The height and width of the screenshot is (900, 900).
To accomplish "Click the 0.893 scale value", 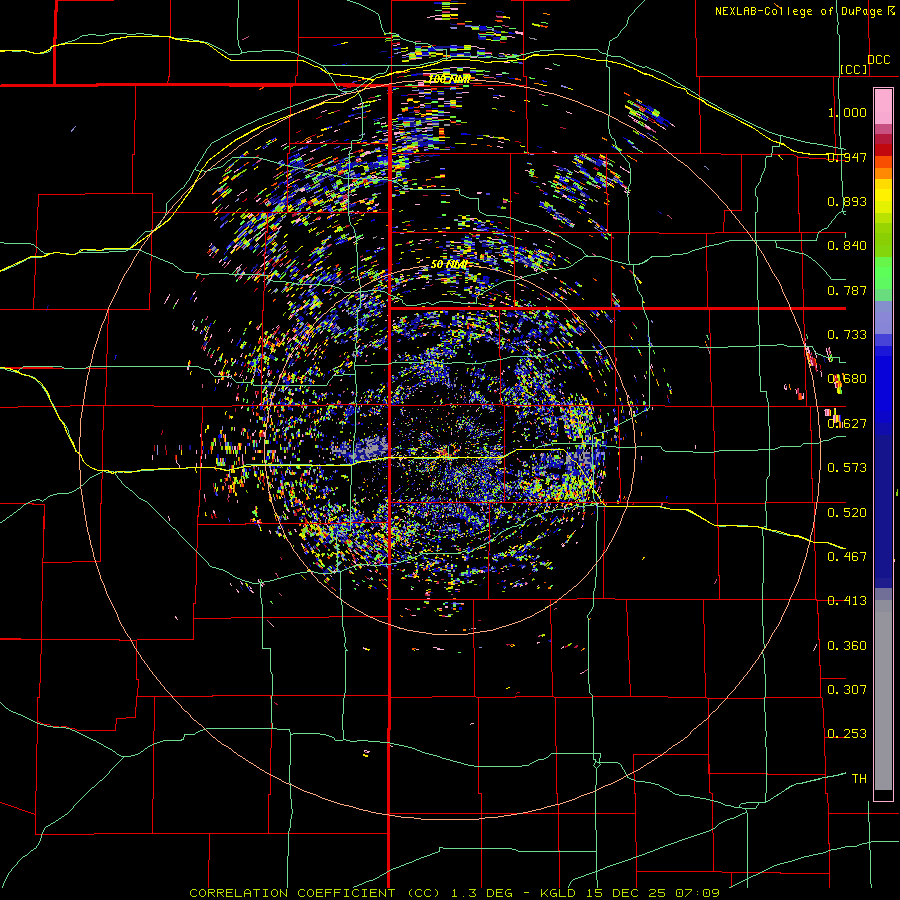I will click(847, 201).
